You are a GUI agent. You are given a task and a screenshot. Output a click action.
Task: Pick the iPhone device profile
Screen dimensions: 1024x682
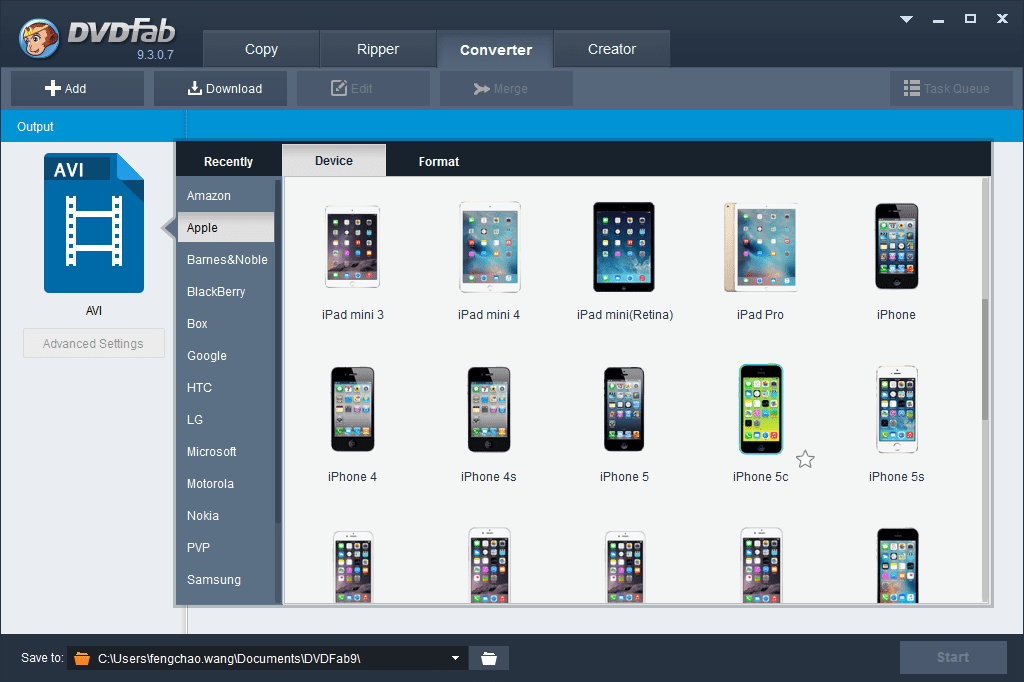coord(897,262)
